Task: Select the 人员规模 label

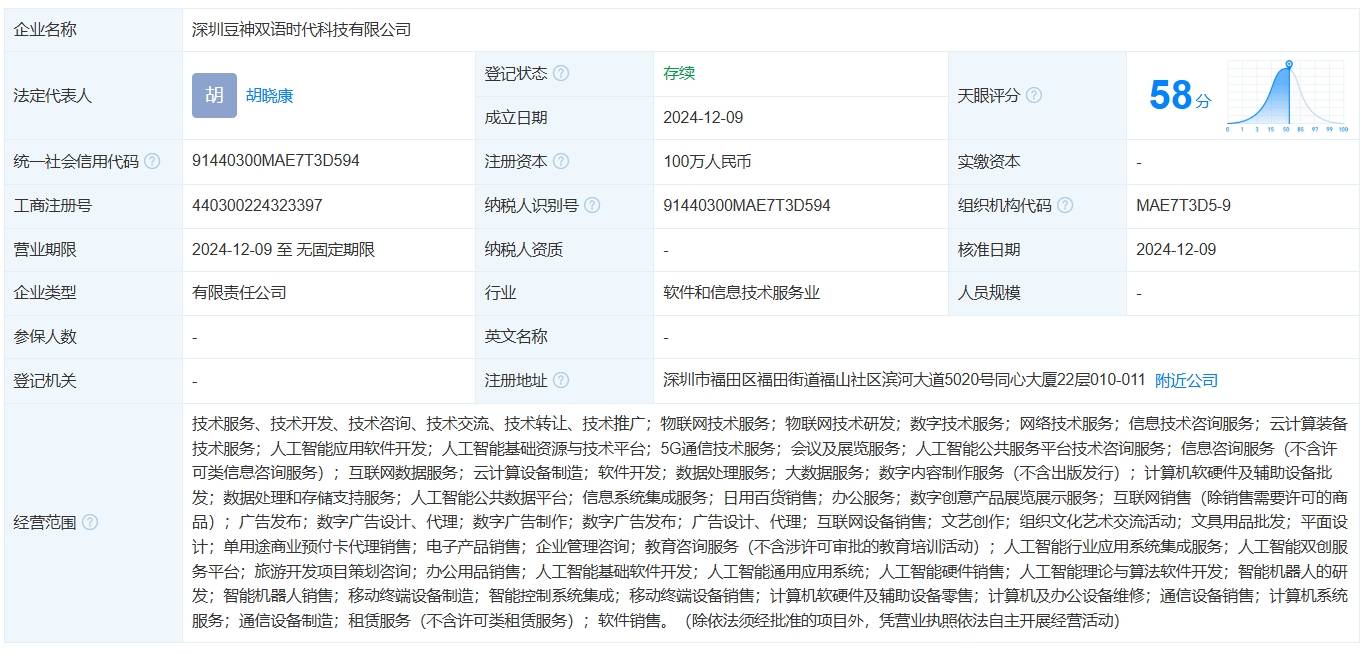Action: coord(989,293)
